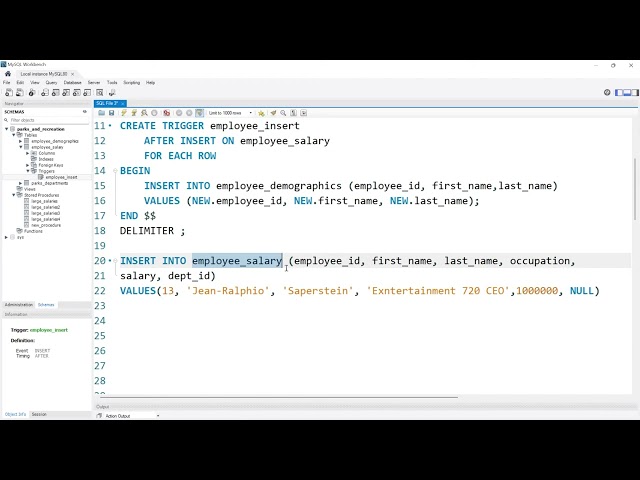Beautify the SQL with the broom icon
Screen dimensions: 640x480
pyautogui.click(x=273, y=113)
